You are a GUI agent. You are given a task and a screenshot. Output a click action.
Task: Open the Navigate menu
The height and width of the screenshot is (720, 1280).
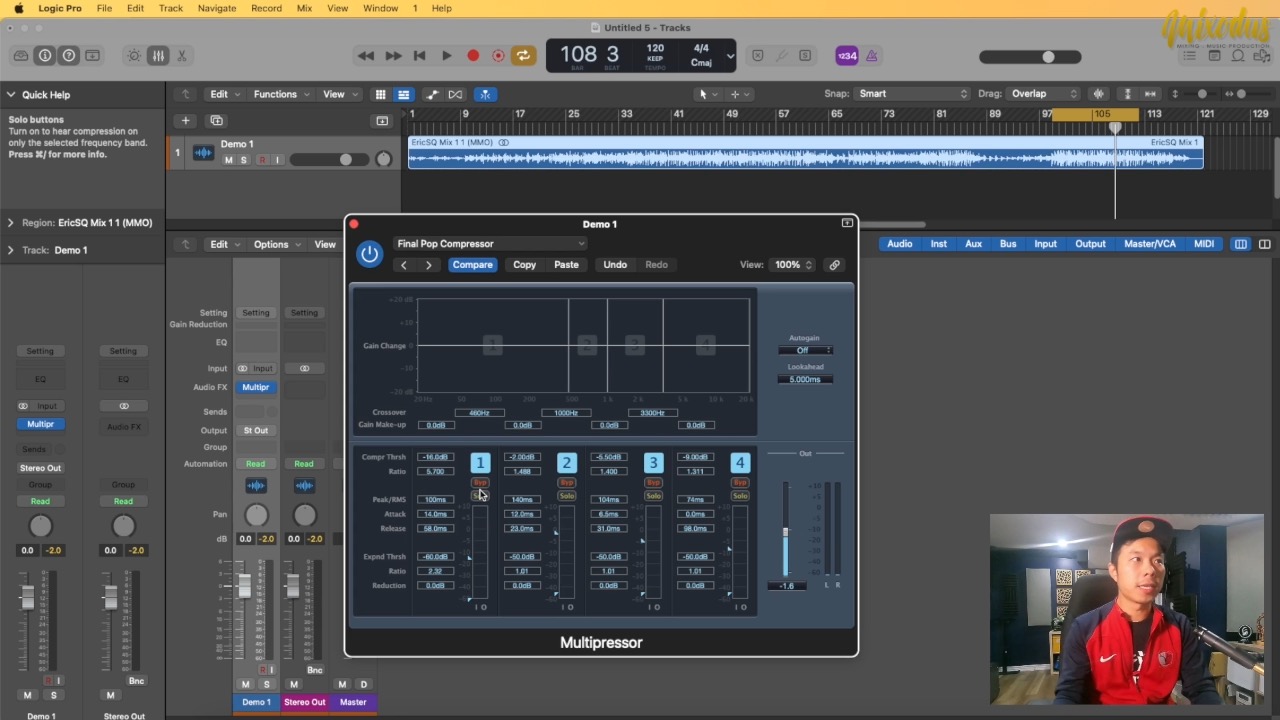tap(217, 8)
